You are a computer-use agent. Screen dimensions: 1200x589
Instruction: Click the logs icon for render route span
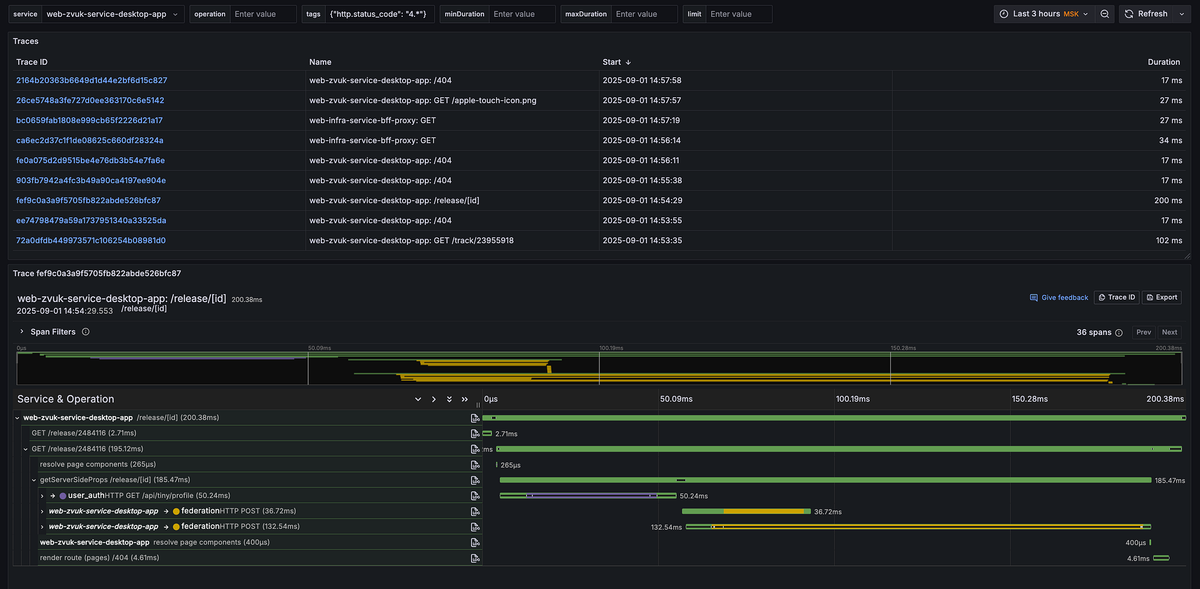475,558
